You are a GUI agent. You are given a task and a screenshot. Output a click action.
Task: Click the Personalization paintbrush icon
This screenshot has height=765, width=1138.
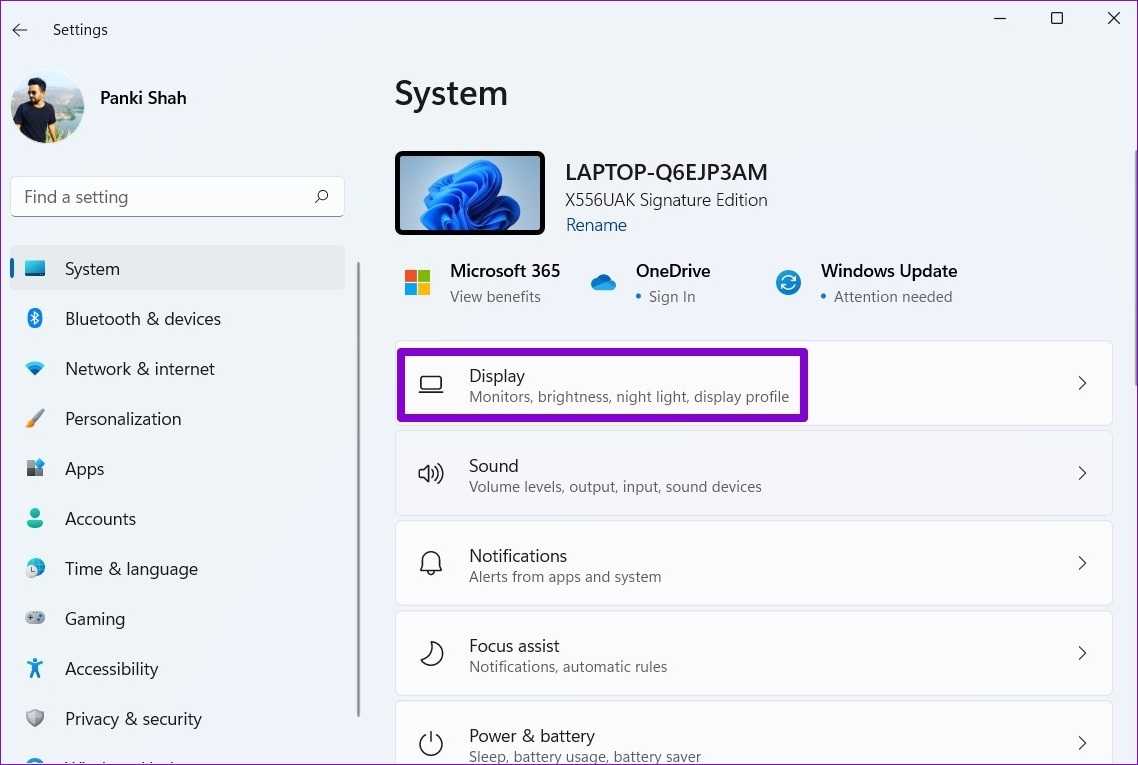click(35, 419)
